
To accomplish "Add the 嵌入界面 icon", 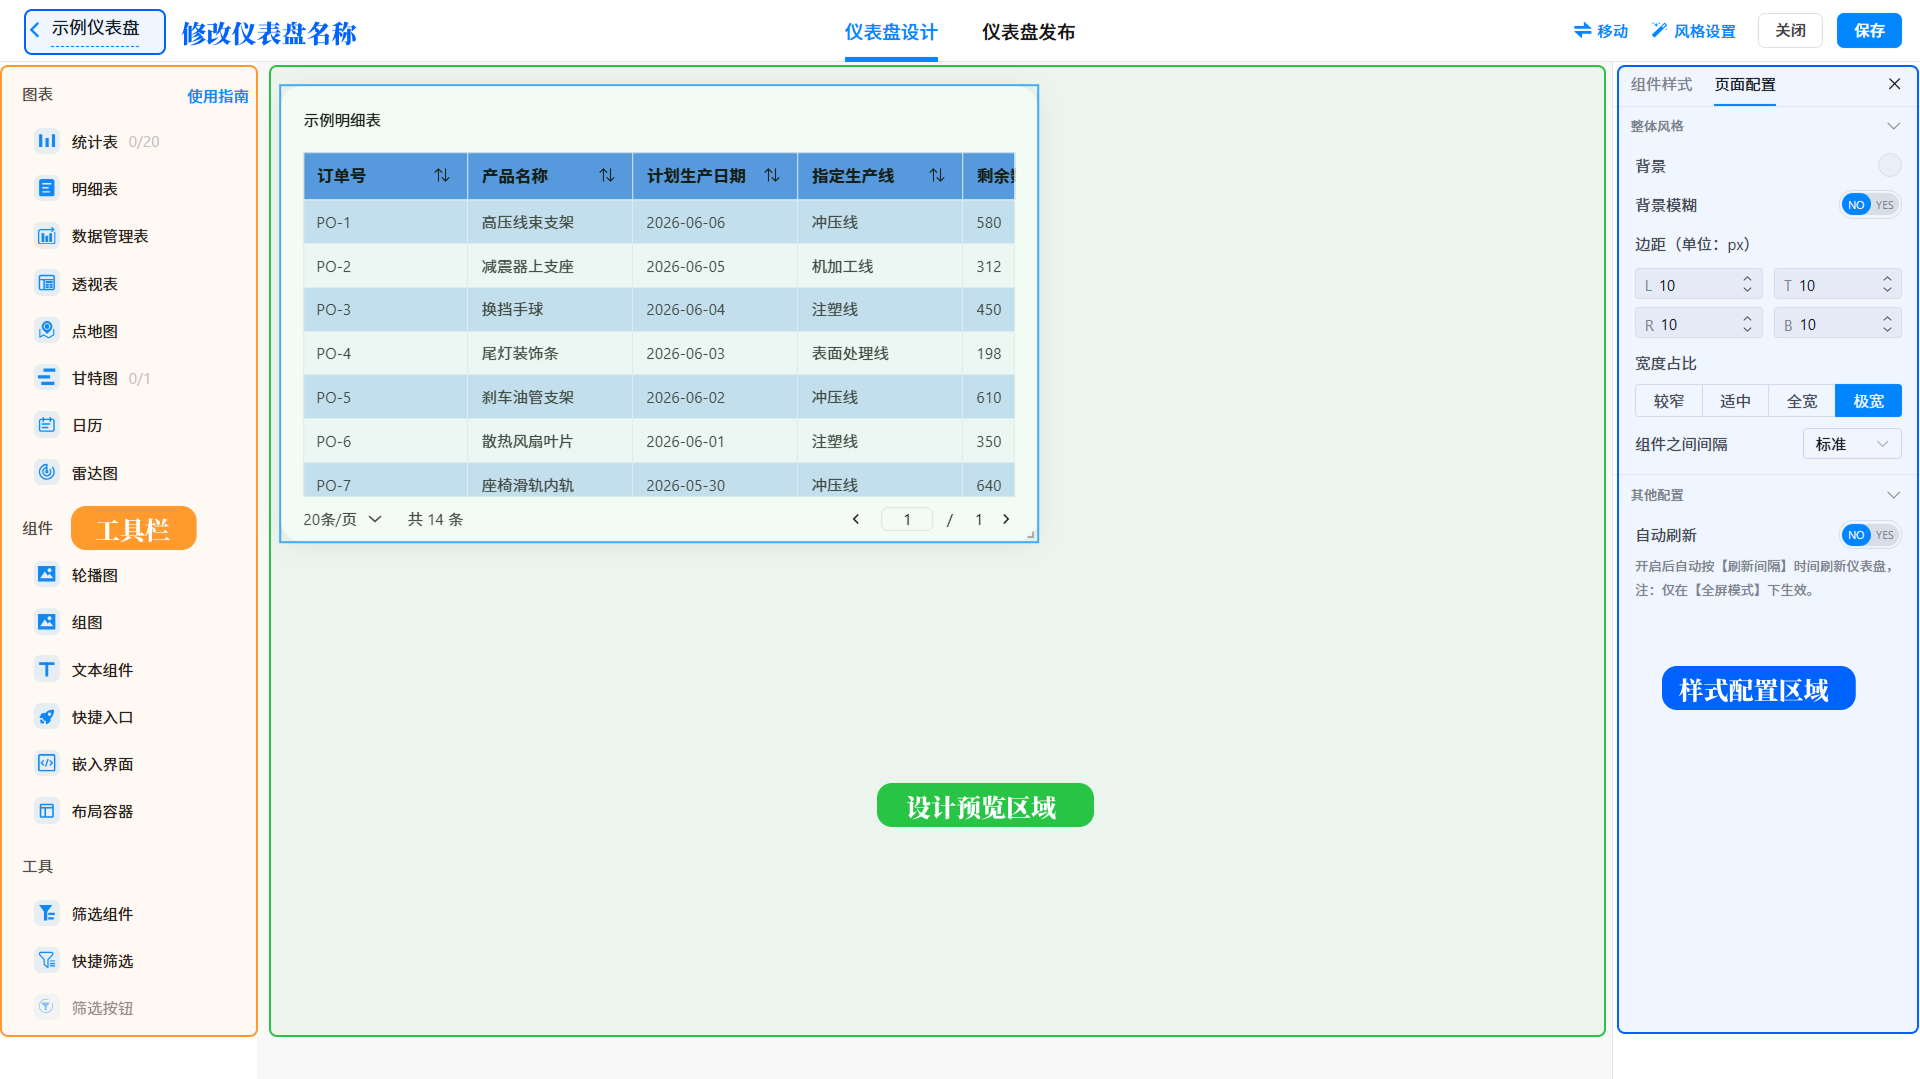I will 47,764.
